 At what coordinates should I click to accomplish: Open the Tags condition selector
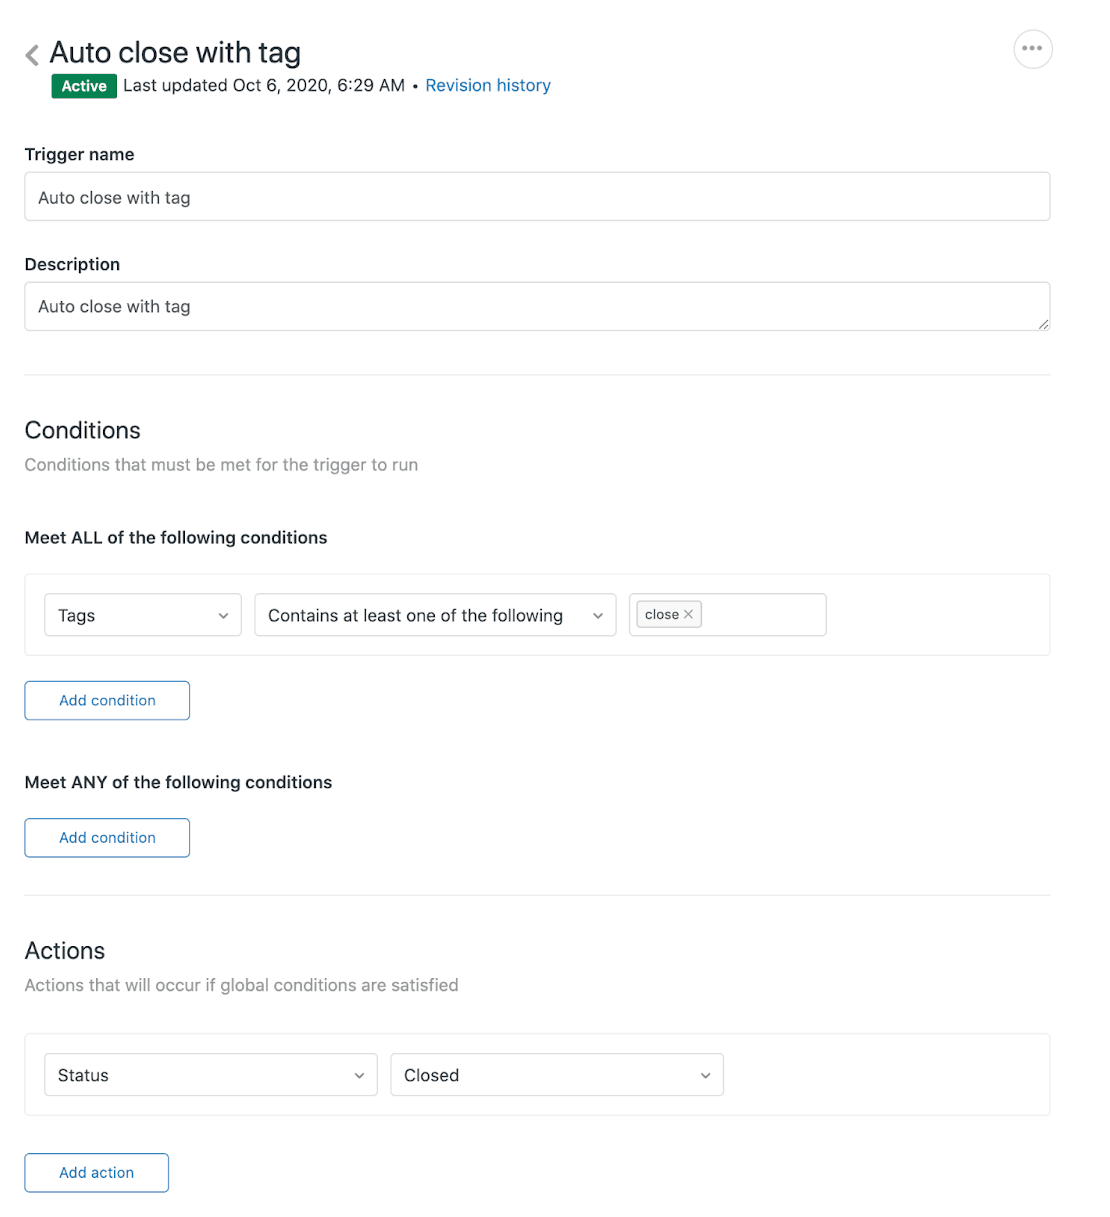[142, 615]
